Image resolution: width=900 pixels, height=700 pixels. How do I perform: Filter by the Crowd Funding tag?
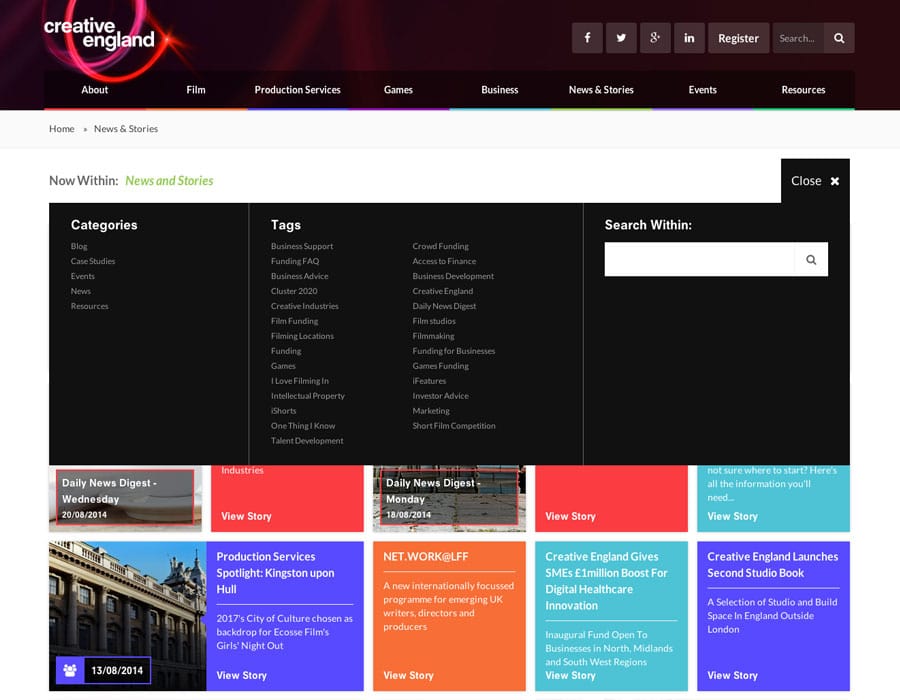pyautogui.click(x=440, y=246)
